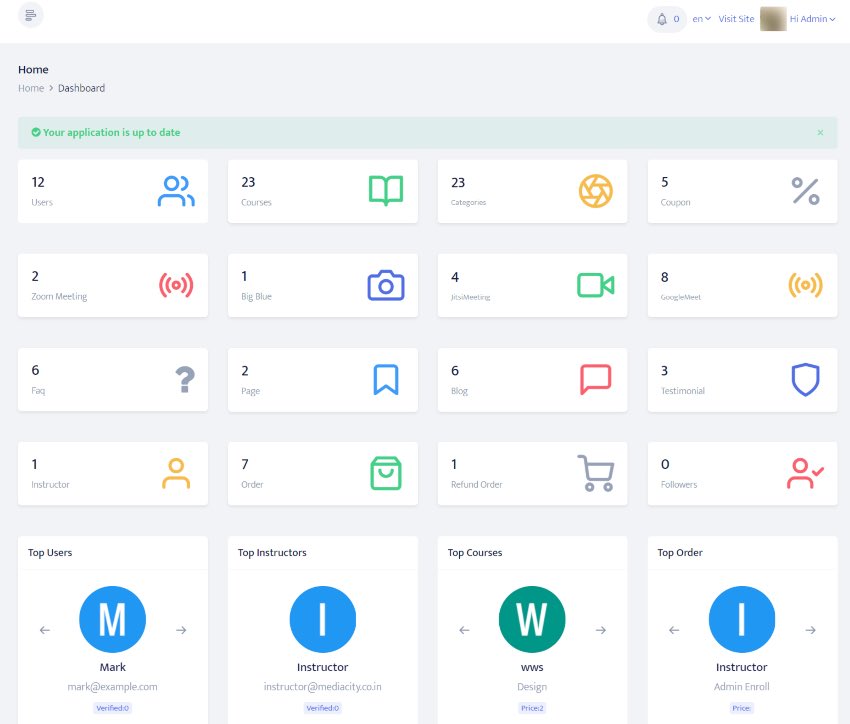This screenshot has height=724, width=850.
Task: Click the camera icon on the Big Blue card
Action: point(387,284)
